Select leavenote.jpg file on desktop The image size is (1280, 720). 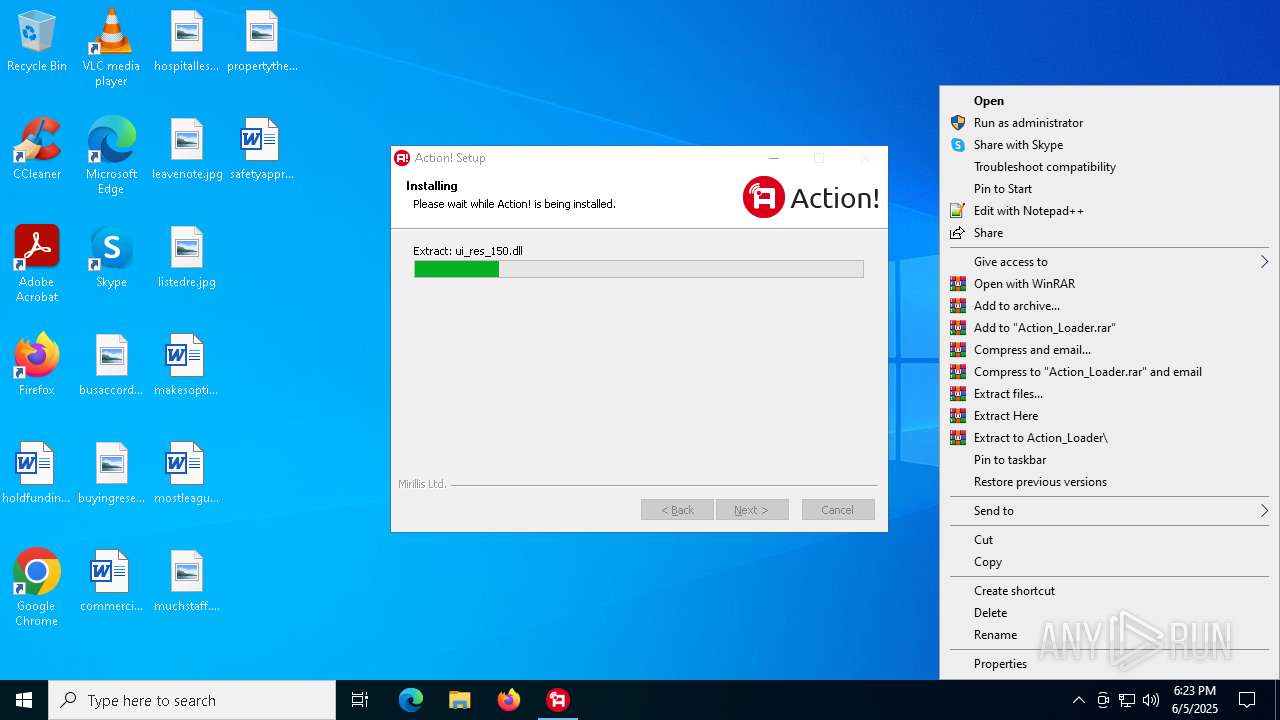187,149
